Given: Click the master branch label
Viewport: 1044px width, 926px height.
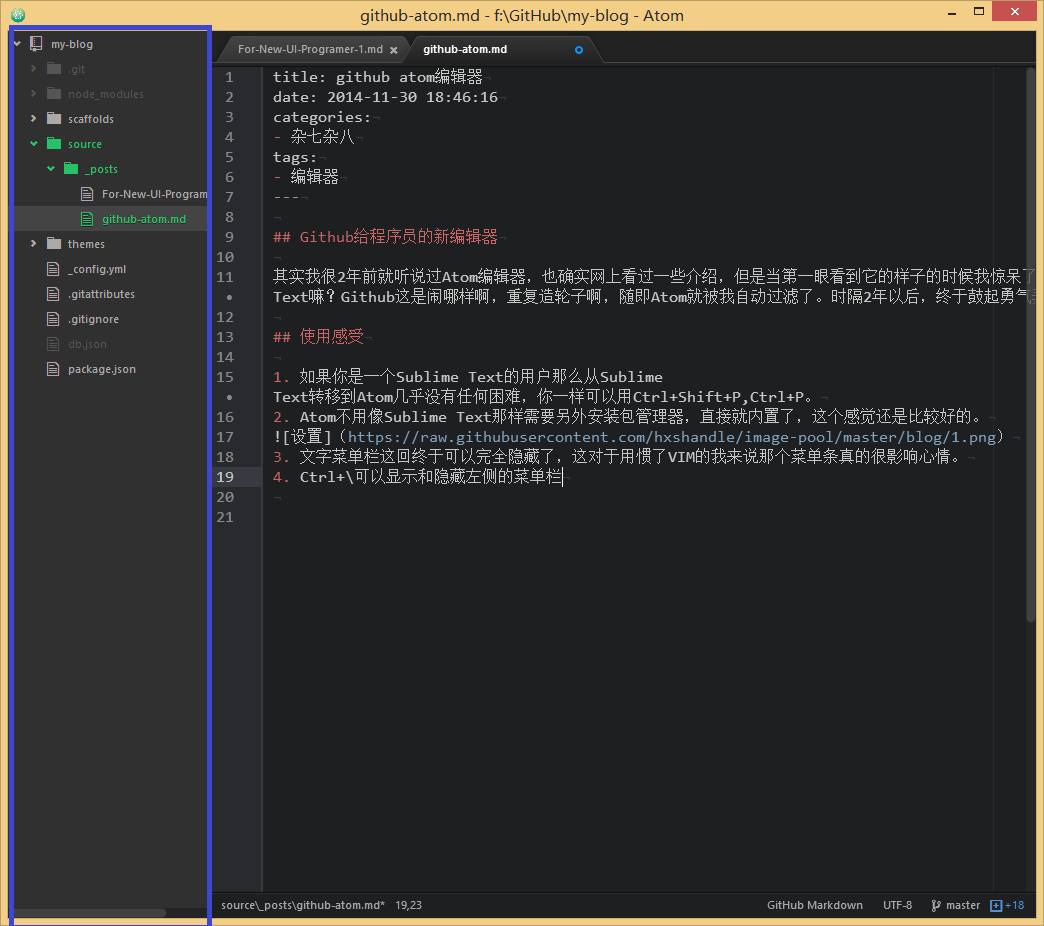Looking at the screenshot, I should (x=963, y=905).
